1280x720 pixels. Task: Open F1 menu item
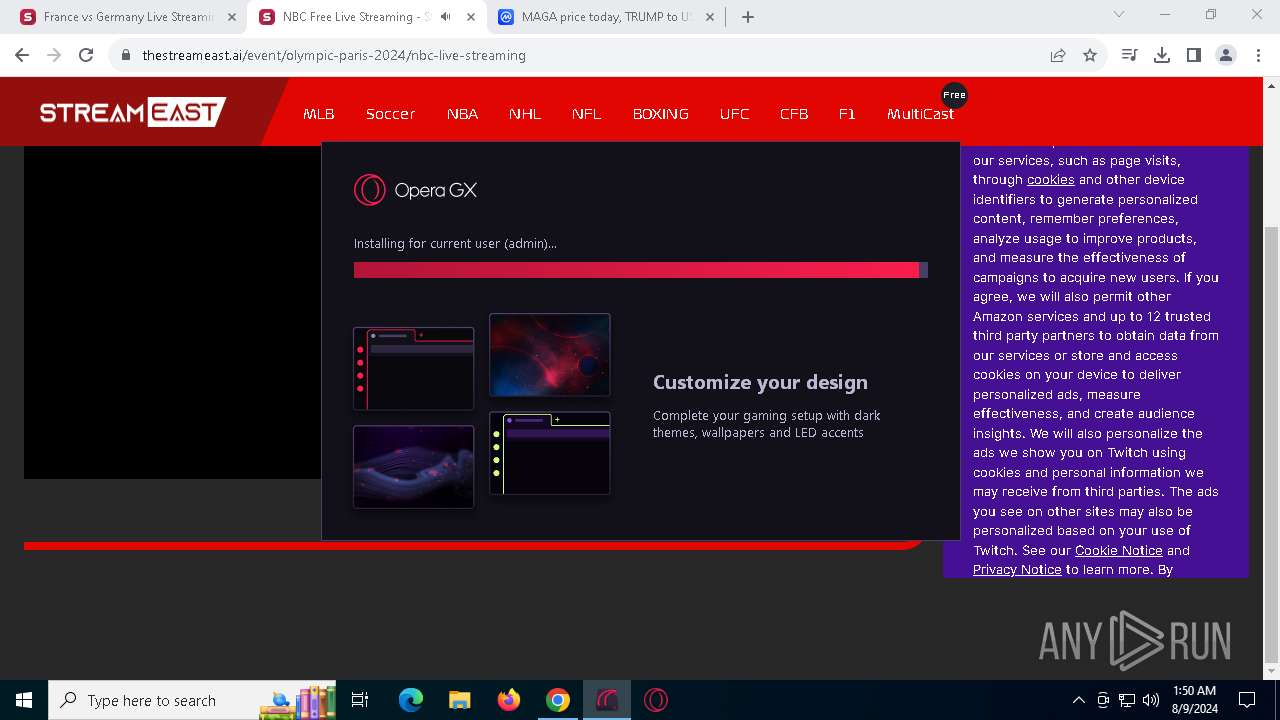pyautogui.click(x=847, y=114)
